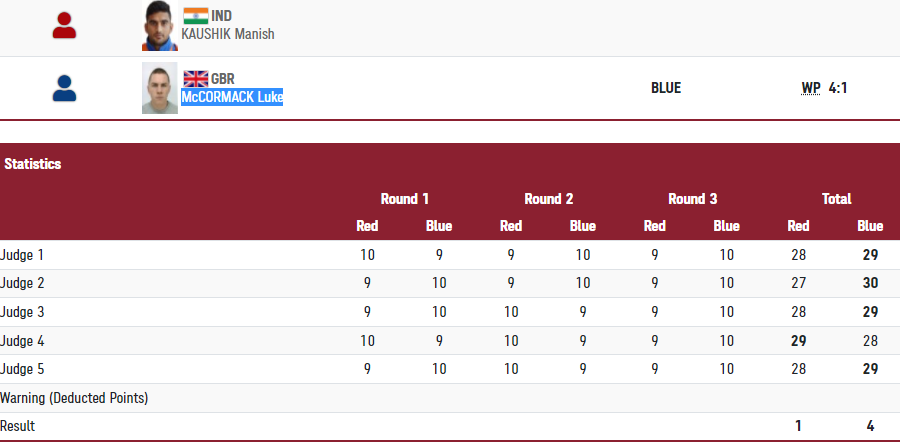Click the Result row blue value 4

(870, 426)
